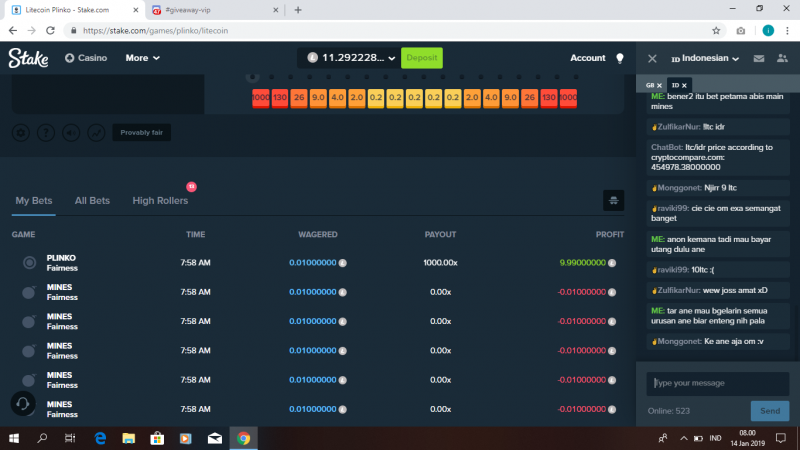Open the Plinko bet row icon

29,263
